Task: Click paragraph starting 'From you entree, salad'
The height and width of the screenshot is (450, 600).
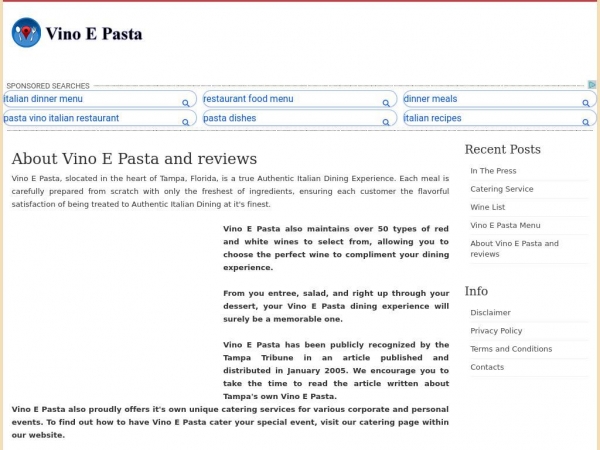Action: pyautogui.click(x=336, y=306)
